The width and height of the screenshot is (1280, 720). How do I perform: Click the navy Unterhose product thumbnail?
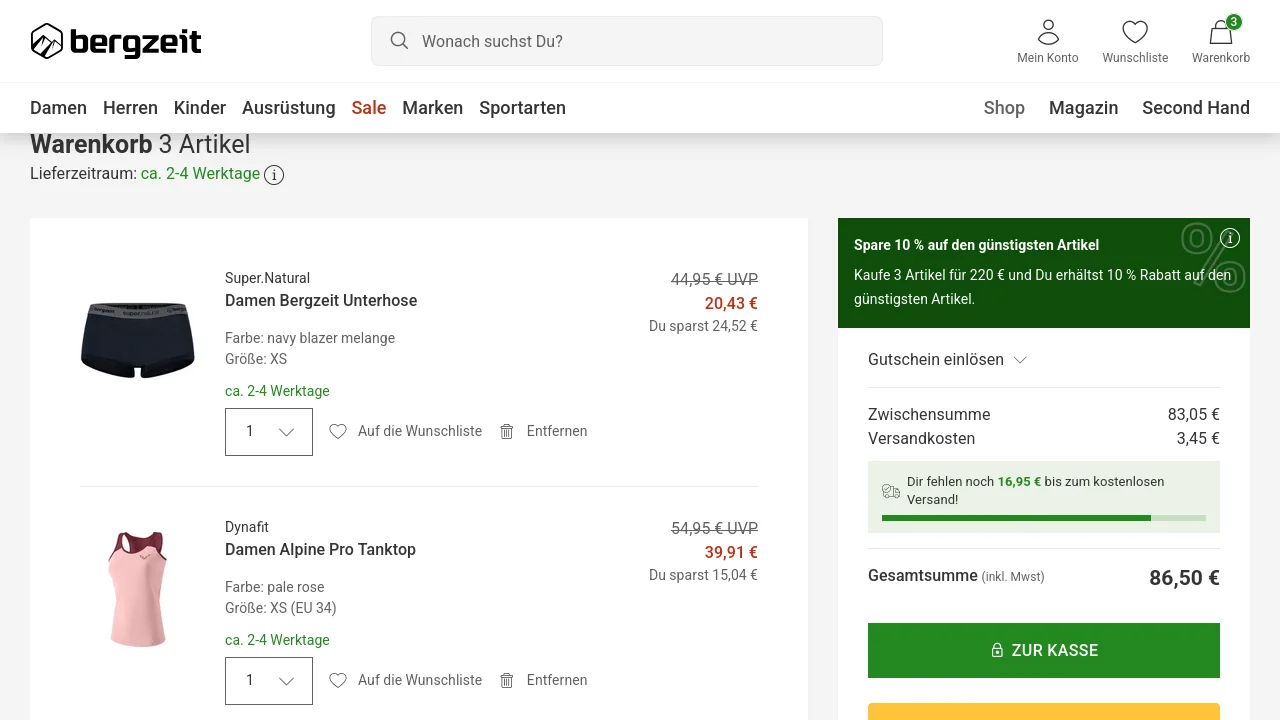coord(138,340)
